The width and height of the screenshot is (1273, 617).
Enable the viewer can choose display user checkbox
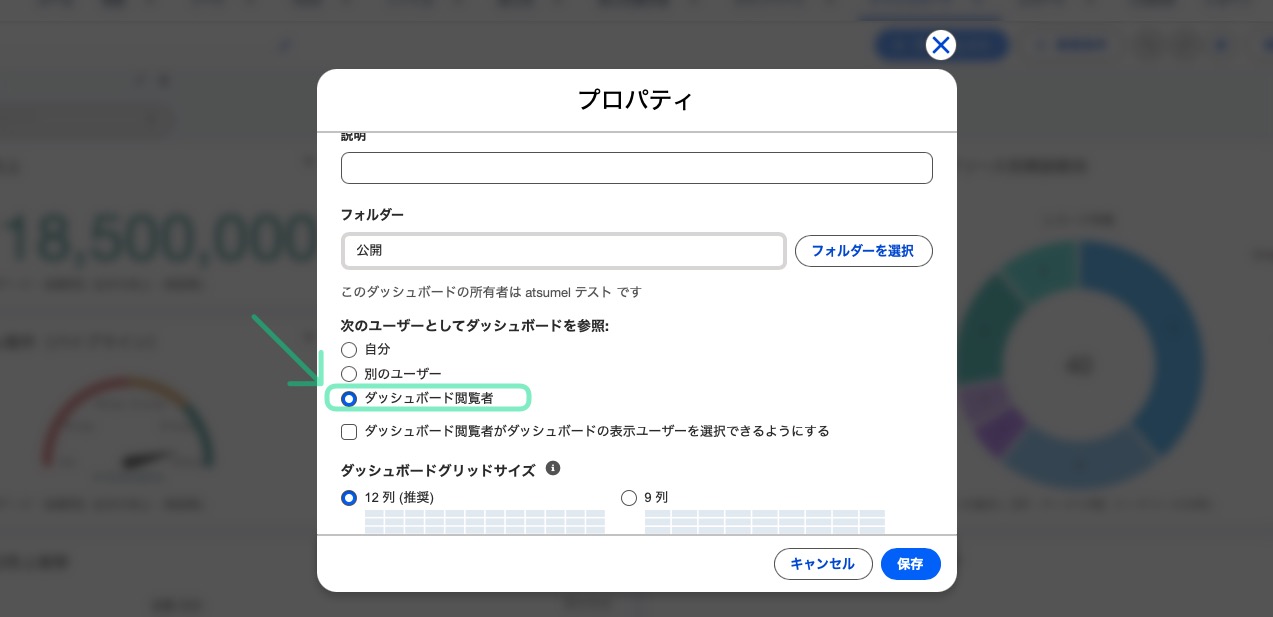tap(349, 432)
